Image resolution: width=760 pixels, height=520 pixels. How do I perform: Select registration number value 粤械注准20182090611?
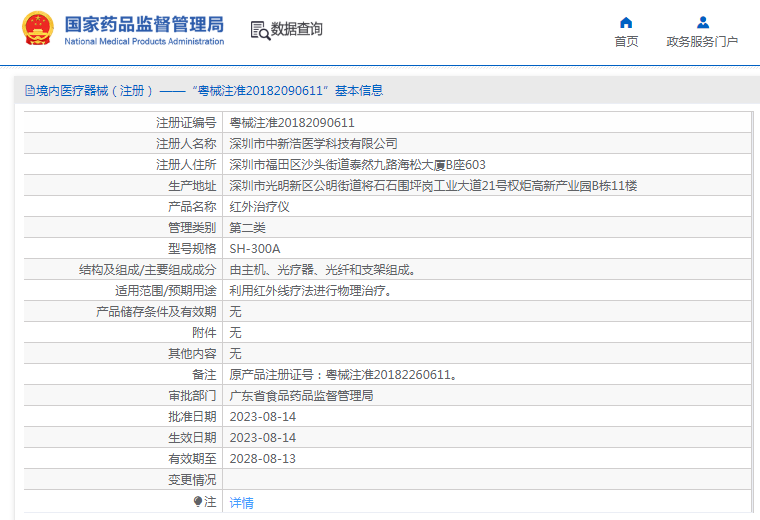pyautogui.click(x=292, y=123)
